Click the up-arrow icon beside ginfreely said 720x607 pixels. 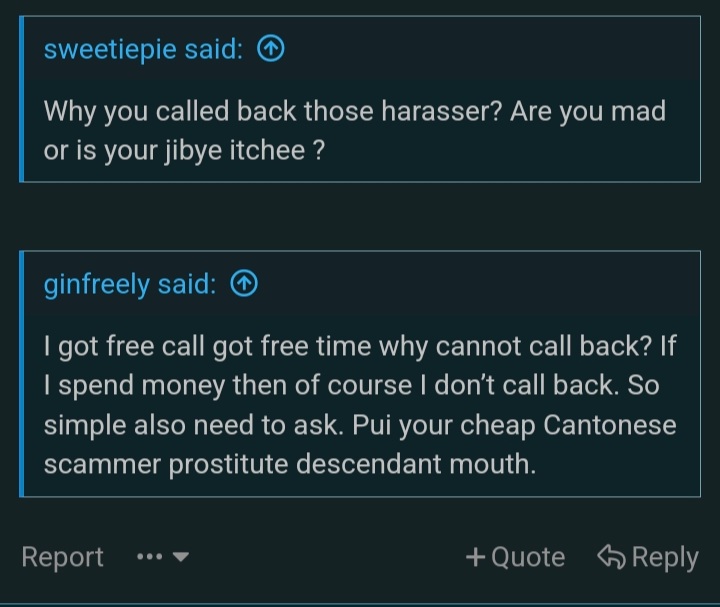tap(244, 285)
